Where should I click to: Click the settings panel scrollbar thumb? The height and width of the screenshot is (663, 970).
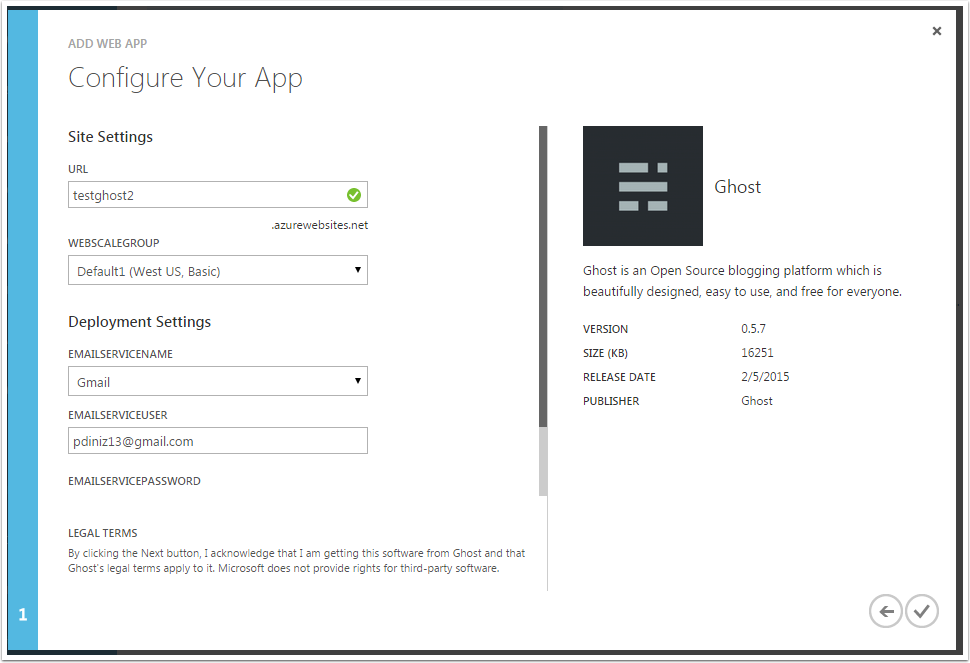click(543, 276)
